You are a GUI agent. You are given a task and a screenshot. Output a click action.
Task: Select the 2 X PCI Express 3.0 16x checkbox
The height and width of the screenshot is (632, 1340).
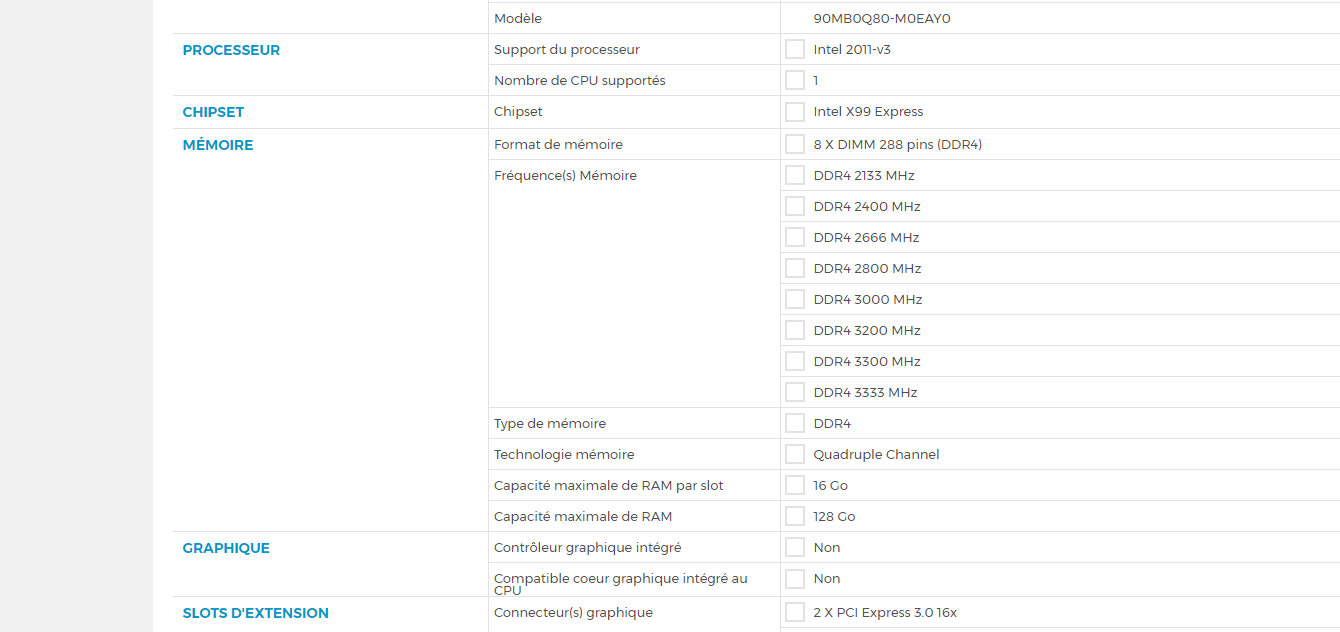click(795, 612)
